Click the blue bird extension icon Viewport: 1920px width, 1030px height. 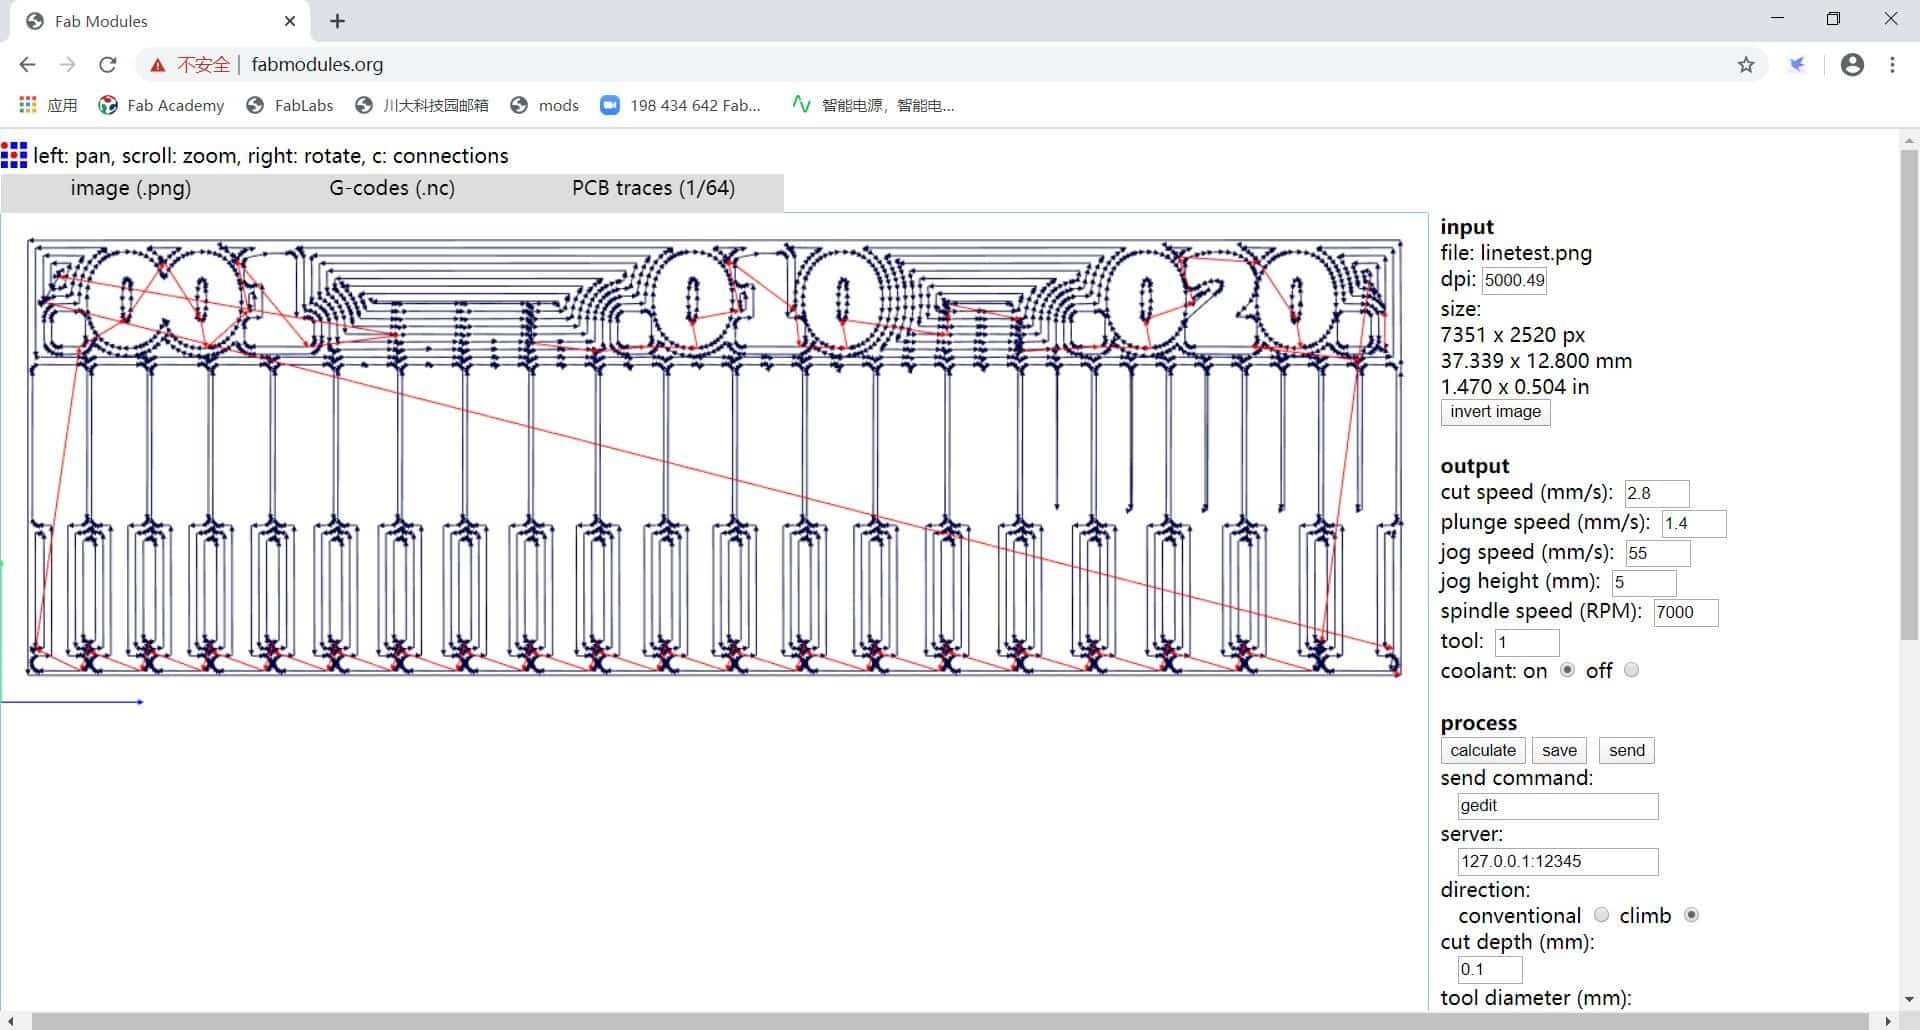pos(1797,65)
